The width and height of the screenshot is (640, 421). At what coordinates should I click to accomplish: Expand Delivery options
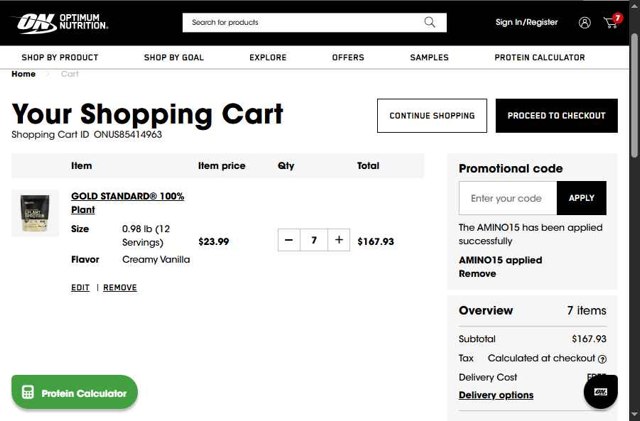coord(496,395)
